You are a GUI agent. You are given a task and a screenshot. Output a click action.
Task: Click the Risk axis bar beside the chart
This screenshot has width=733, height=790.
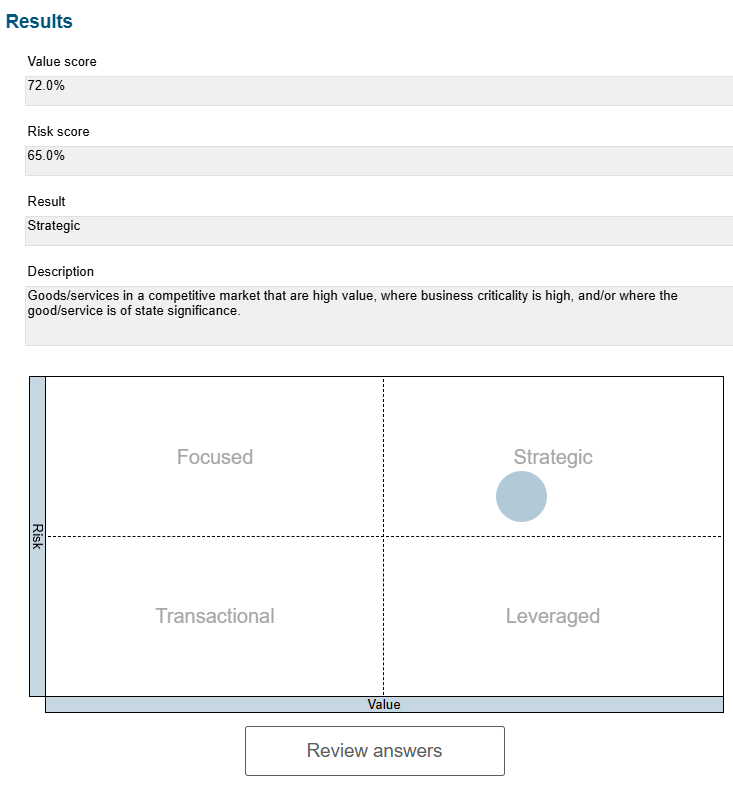(37, 537)
